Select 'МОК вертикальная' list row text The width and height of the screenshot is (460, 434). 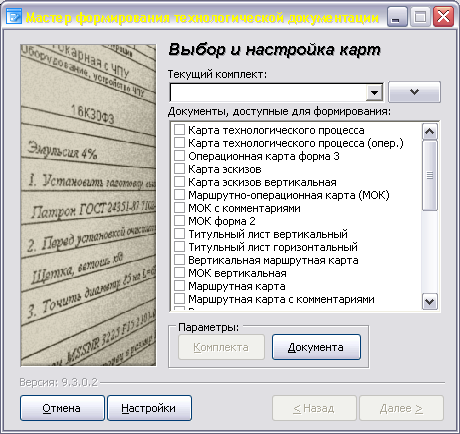[x=237, y=273]
